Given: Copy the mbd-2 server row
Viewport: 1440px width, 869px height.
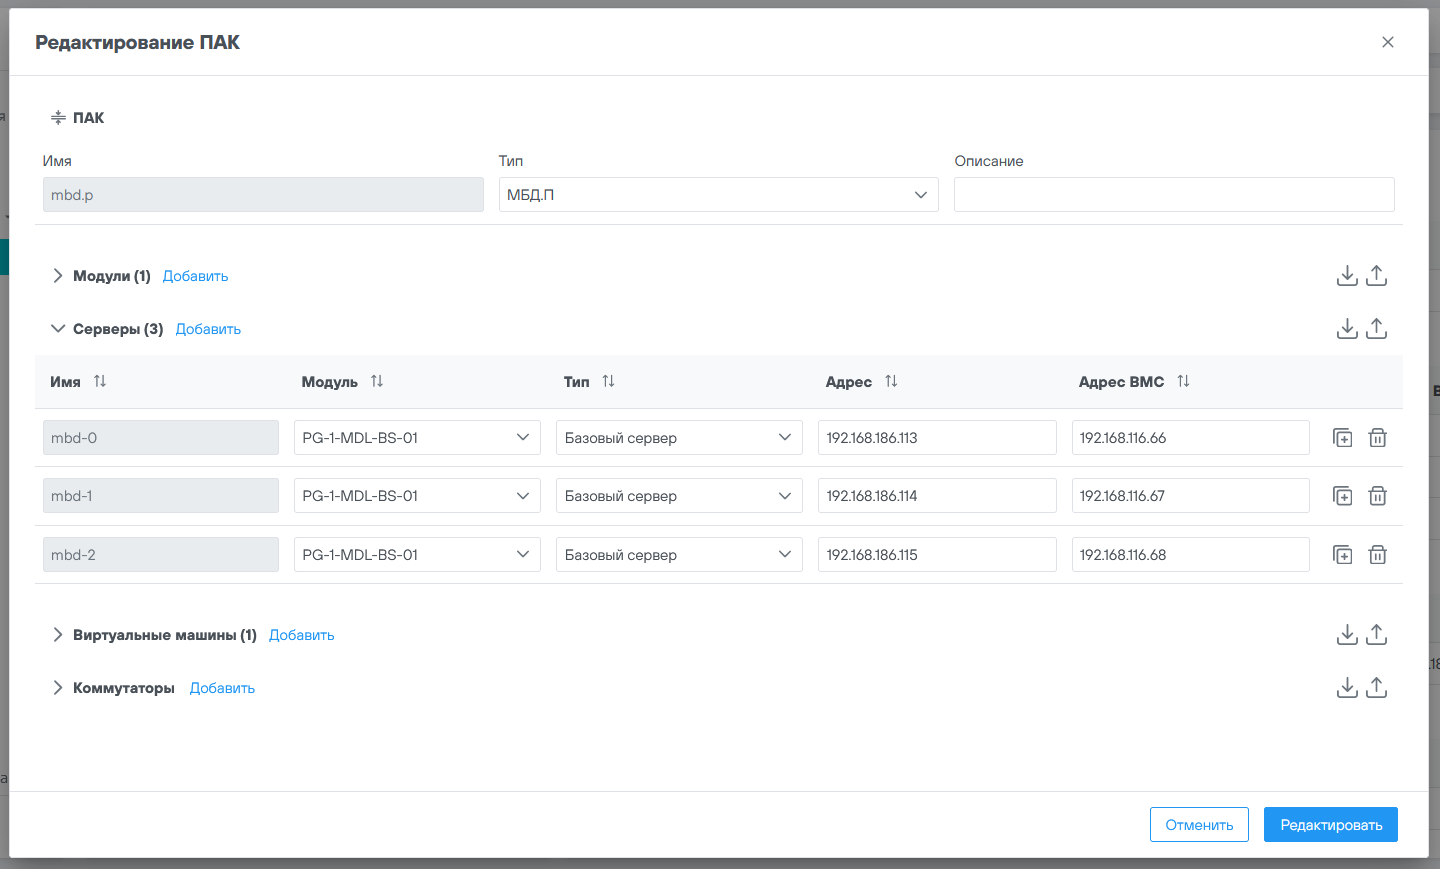Looking at the screenshot, I should pos(1342,555).
